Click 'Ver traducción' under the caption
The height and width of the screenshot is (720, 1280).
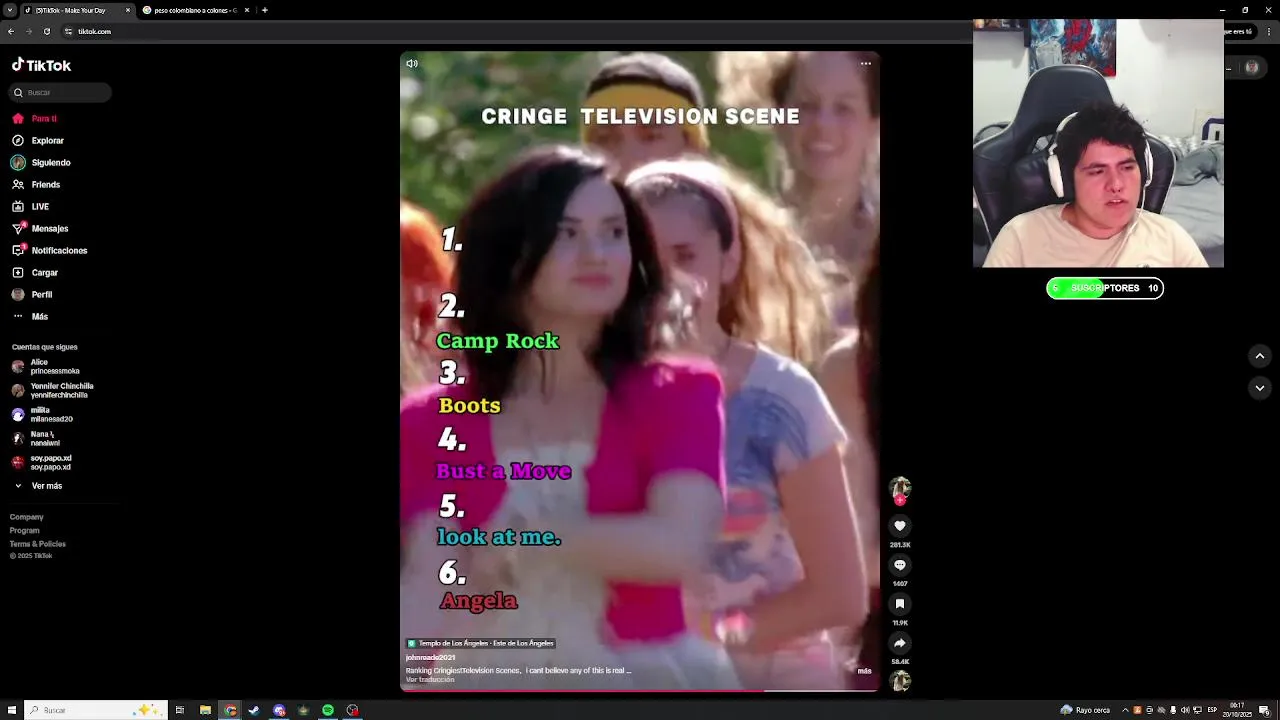pos(430,680)
